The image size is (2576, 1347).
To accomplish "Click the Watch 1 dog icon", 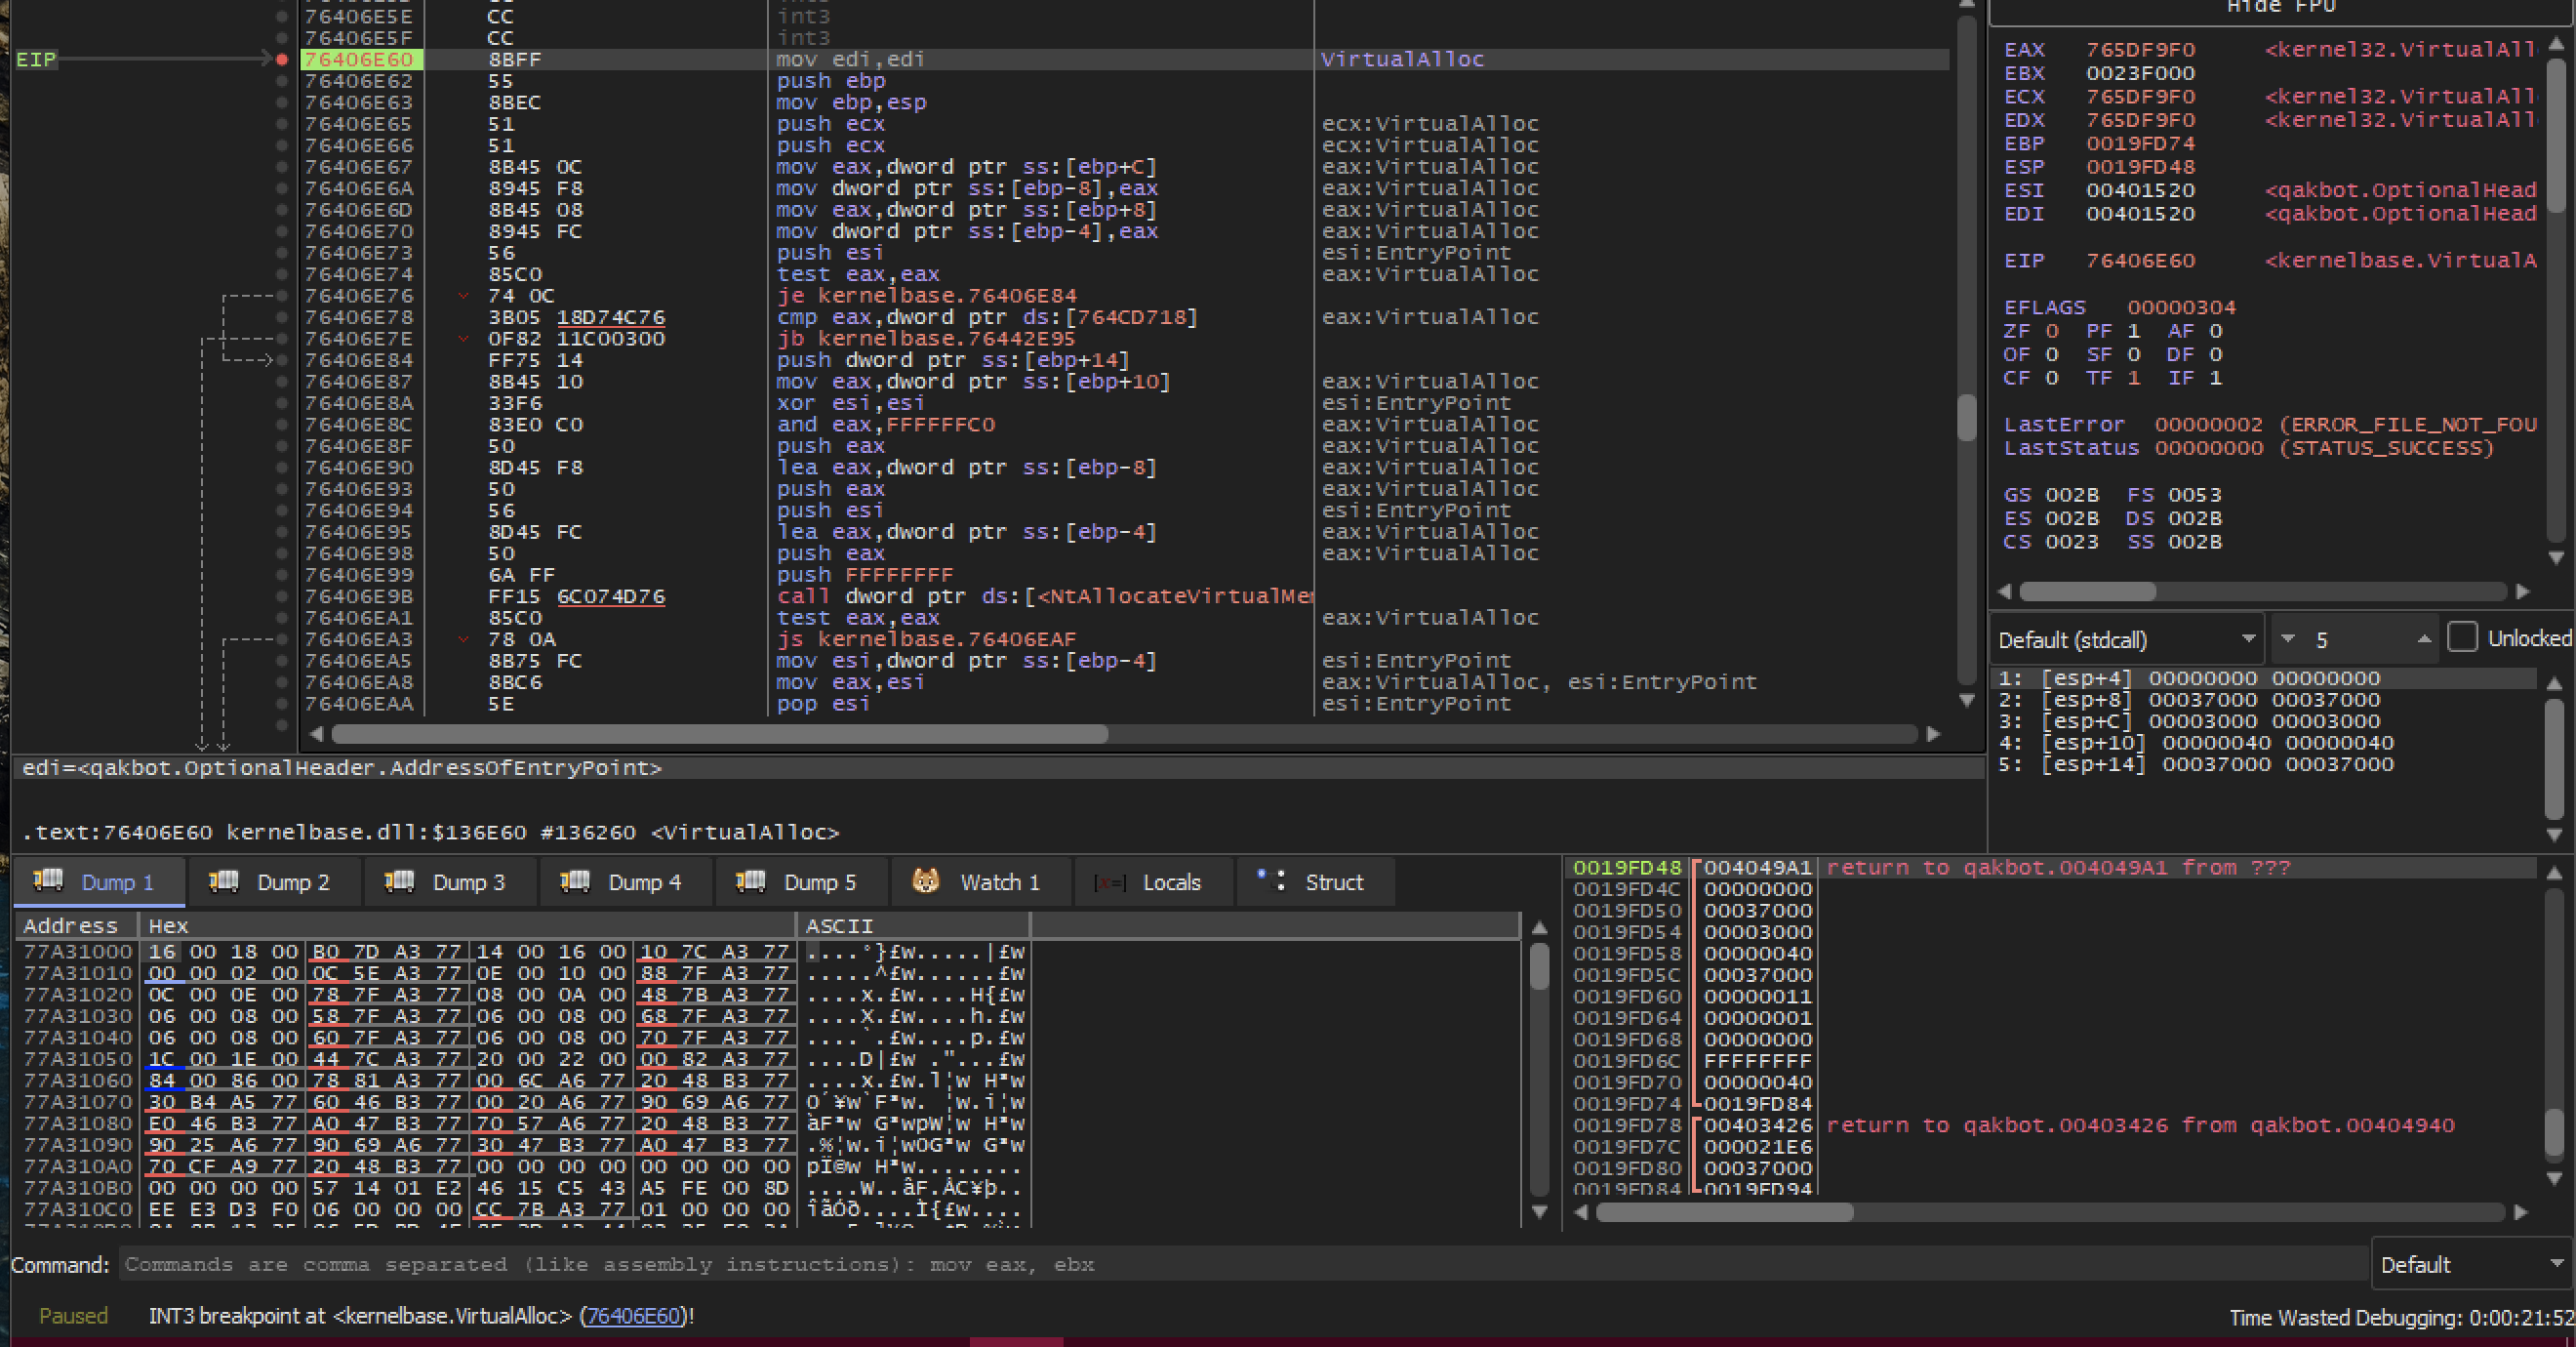I will [926, 880].
